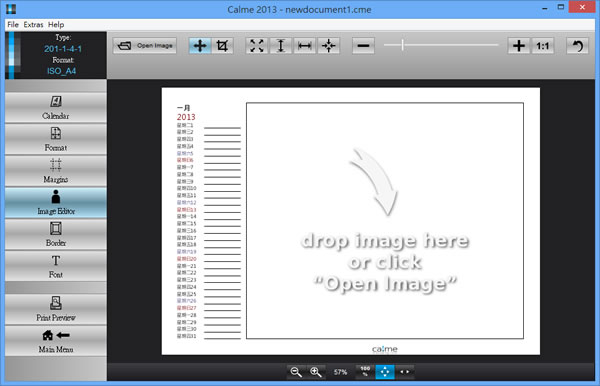600x386 pixels.
Task: Open the Extras menu
Action: pyautogui.click(x=33, y=24)
